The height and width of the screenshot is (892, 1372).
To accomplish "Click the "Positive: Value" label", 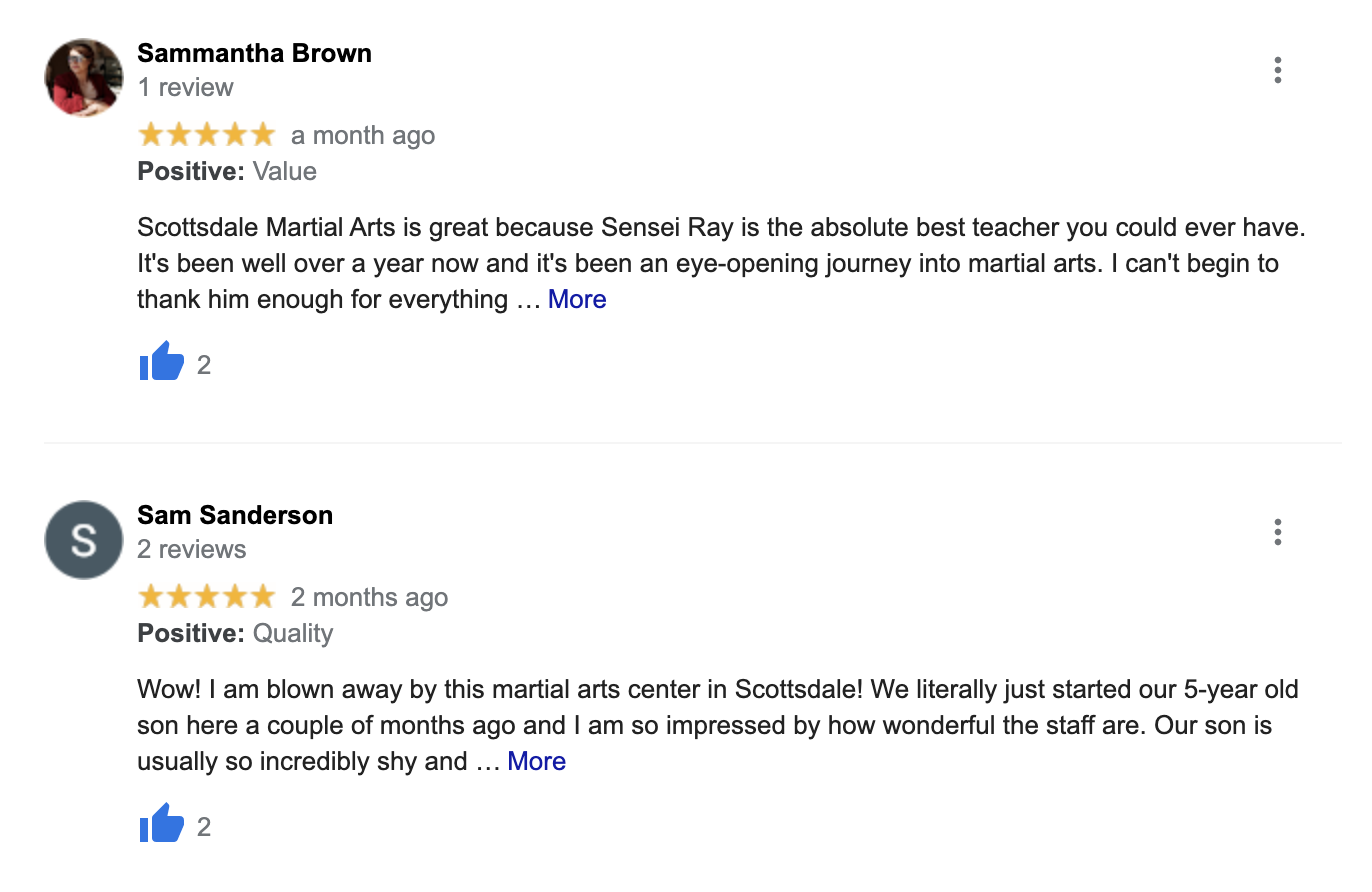I will click(227, 171).
